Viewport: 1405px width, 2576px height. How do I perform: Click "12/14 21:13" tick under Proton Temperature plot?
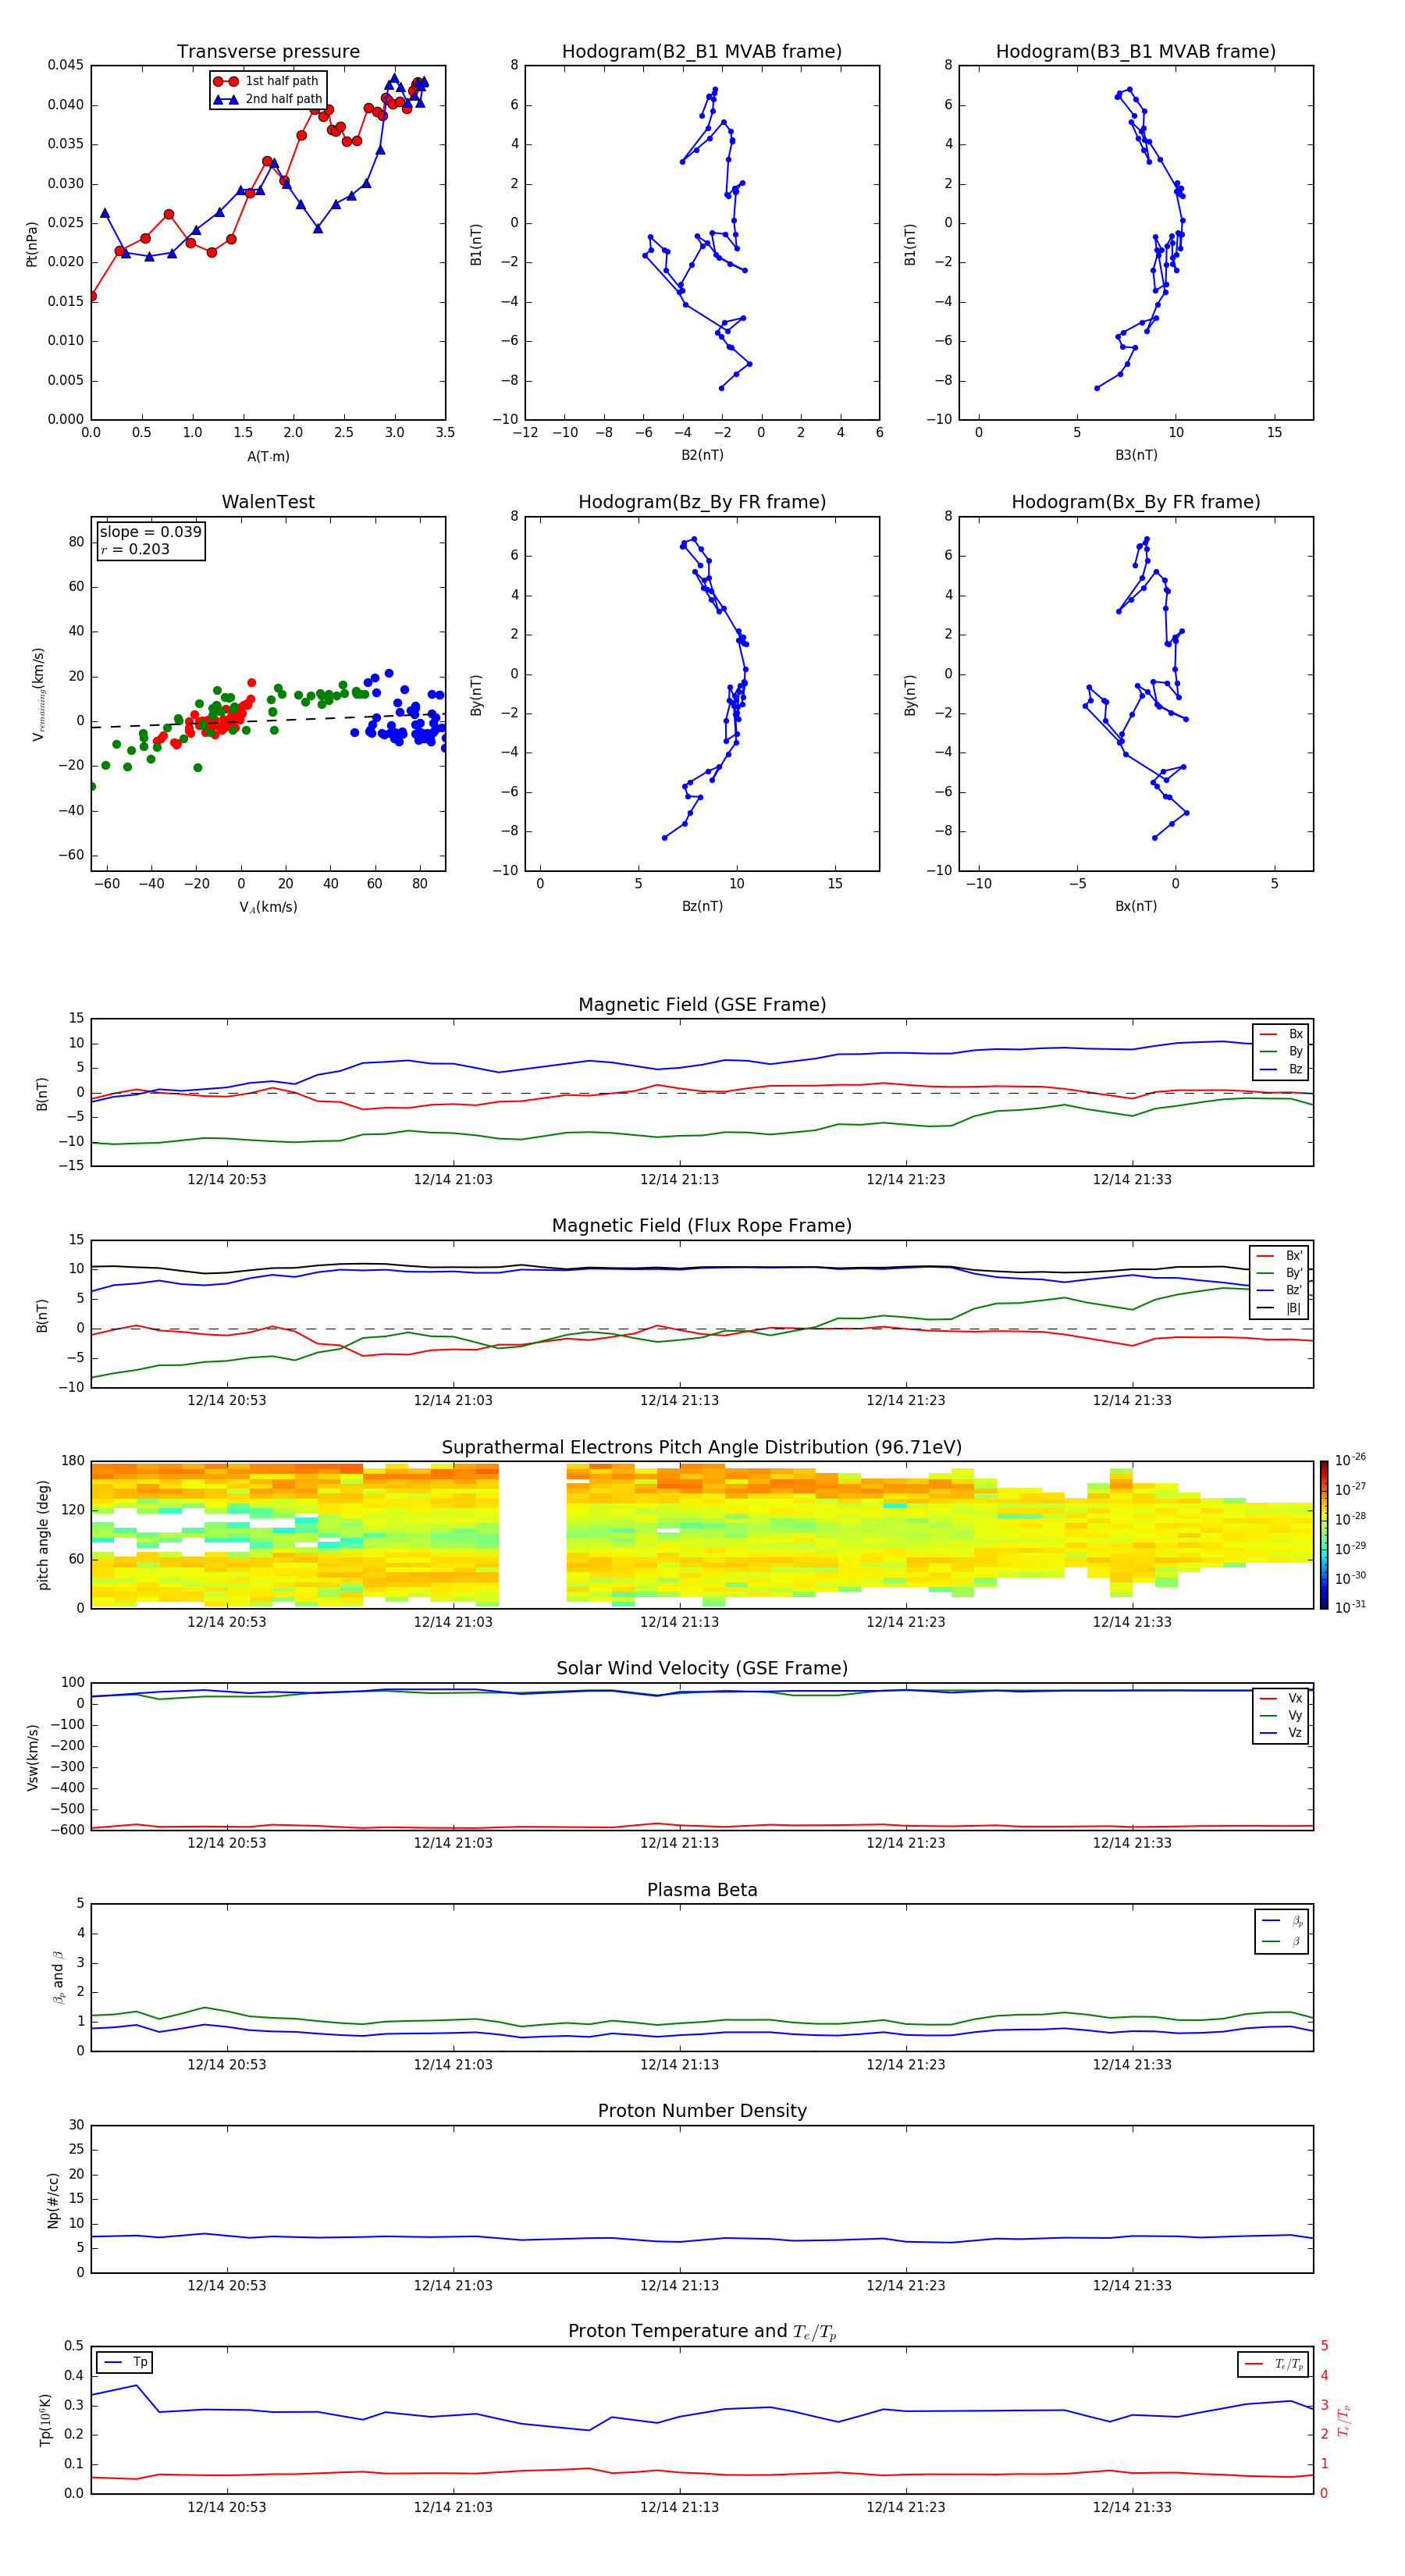click(679, 2507)
